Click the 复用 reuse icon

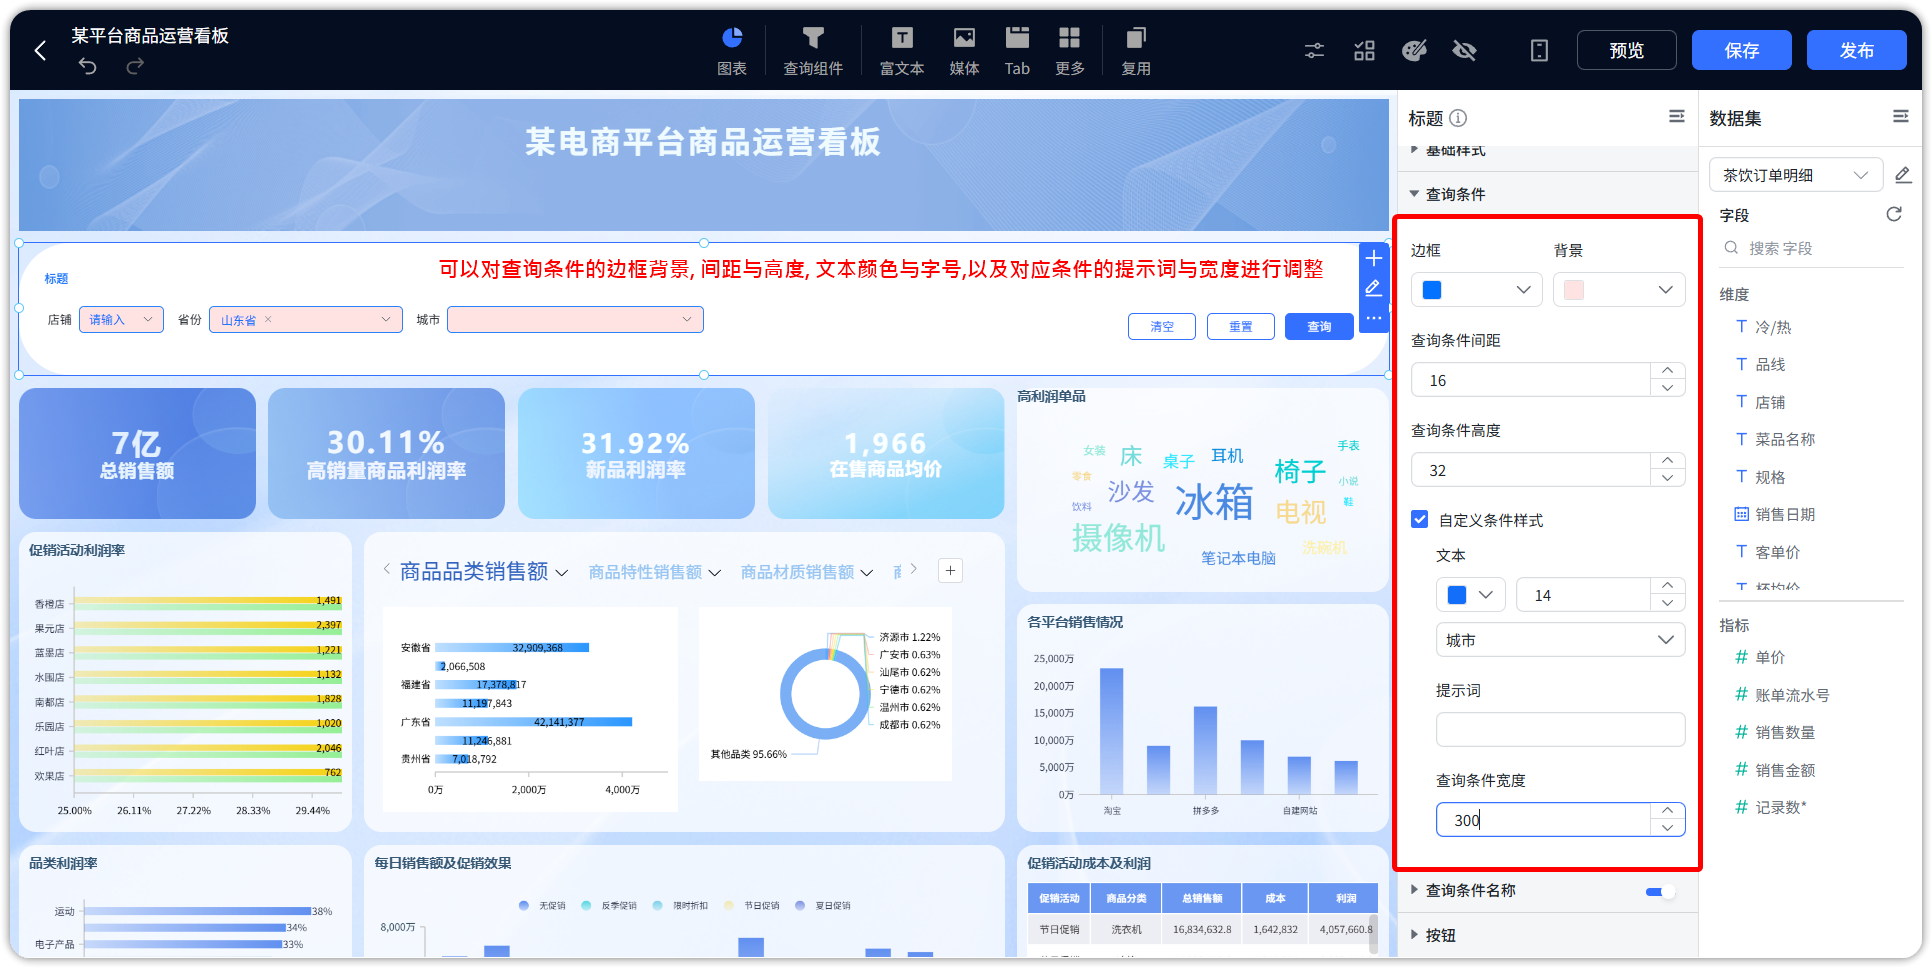(x=1136, y=50)
